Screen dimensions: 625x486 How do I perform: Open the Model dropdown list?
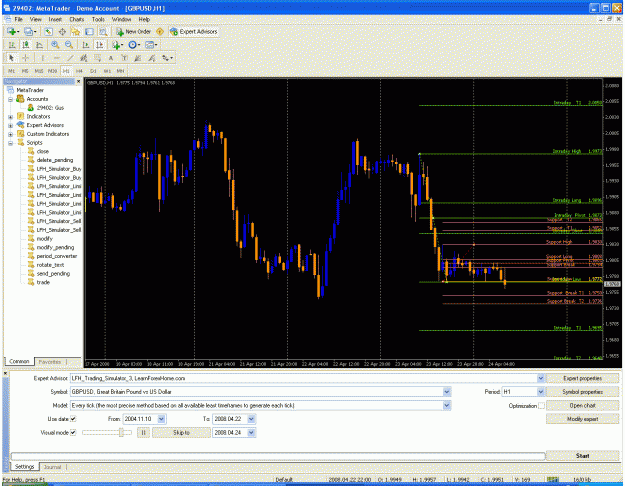[x=447, y=405]
